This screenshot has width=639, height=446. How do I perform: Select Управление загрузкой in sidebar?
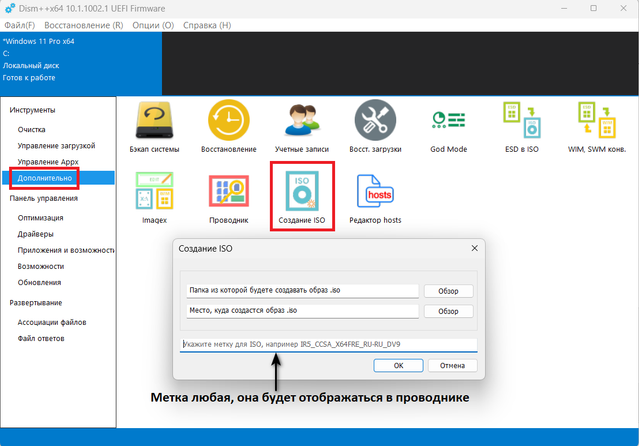(56, 146)
